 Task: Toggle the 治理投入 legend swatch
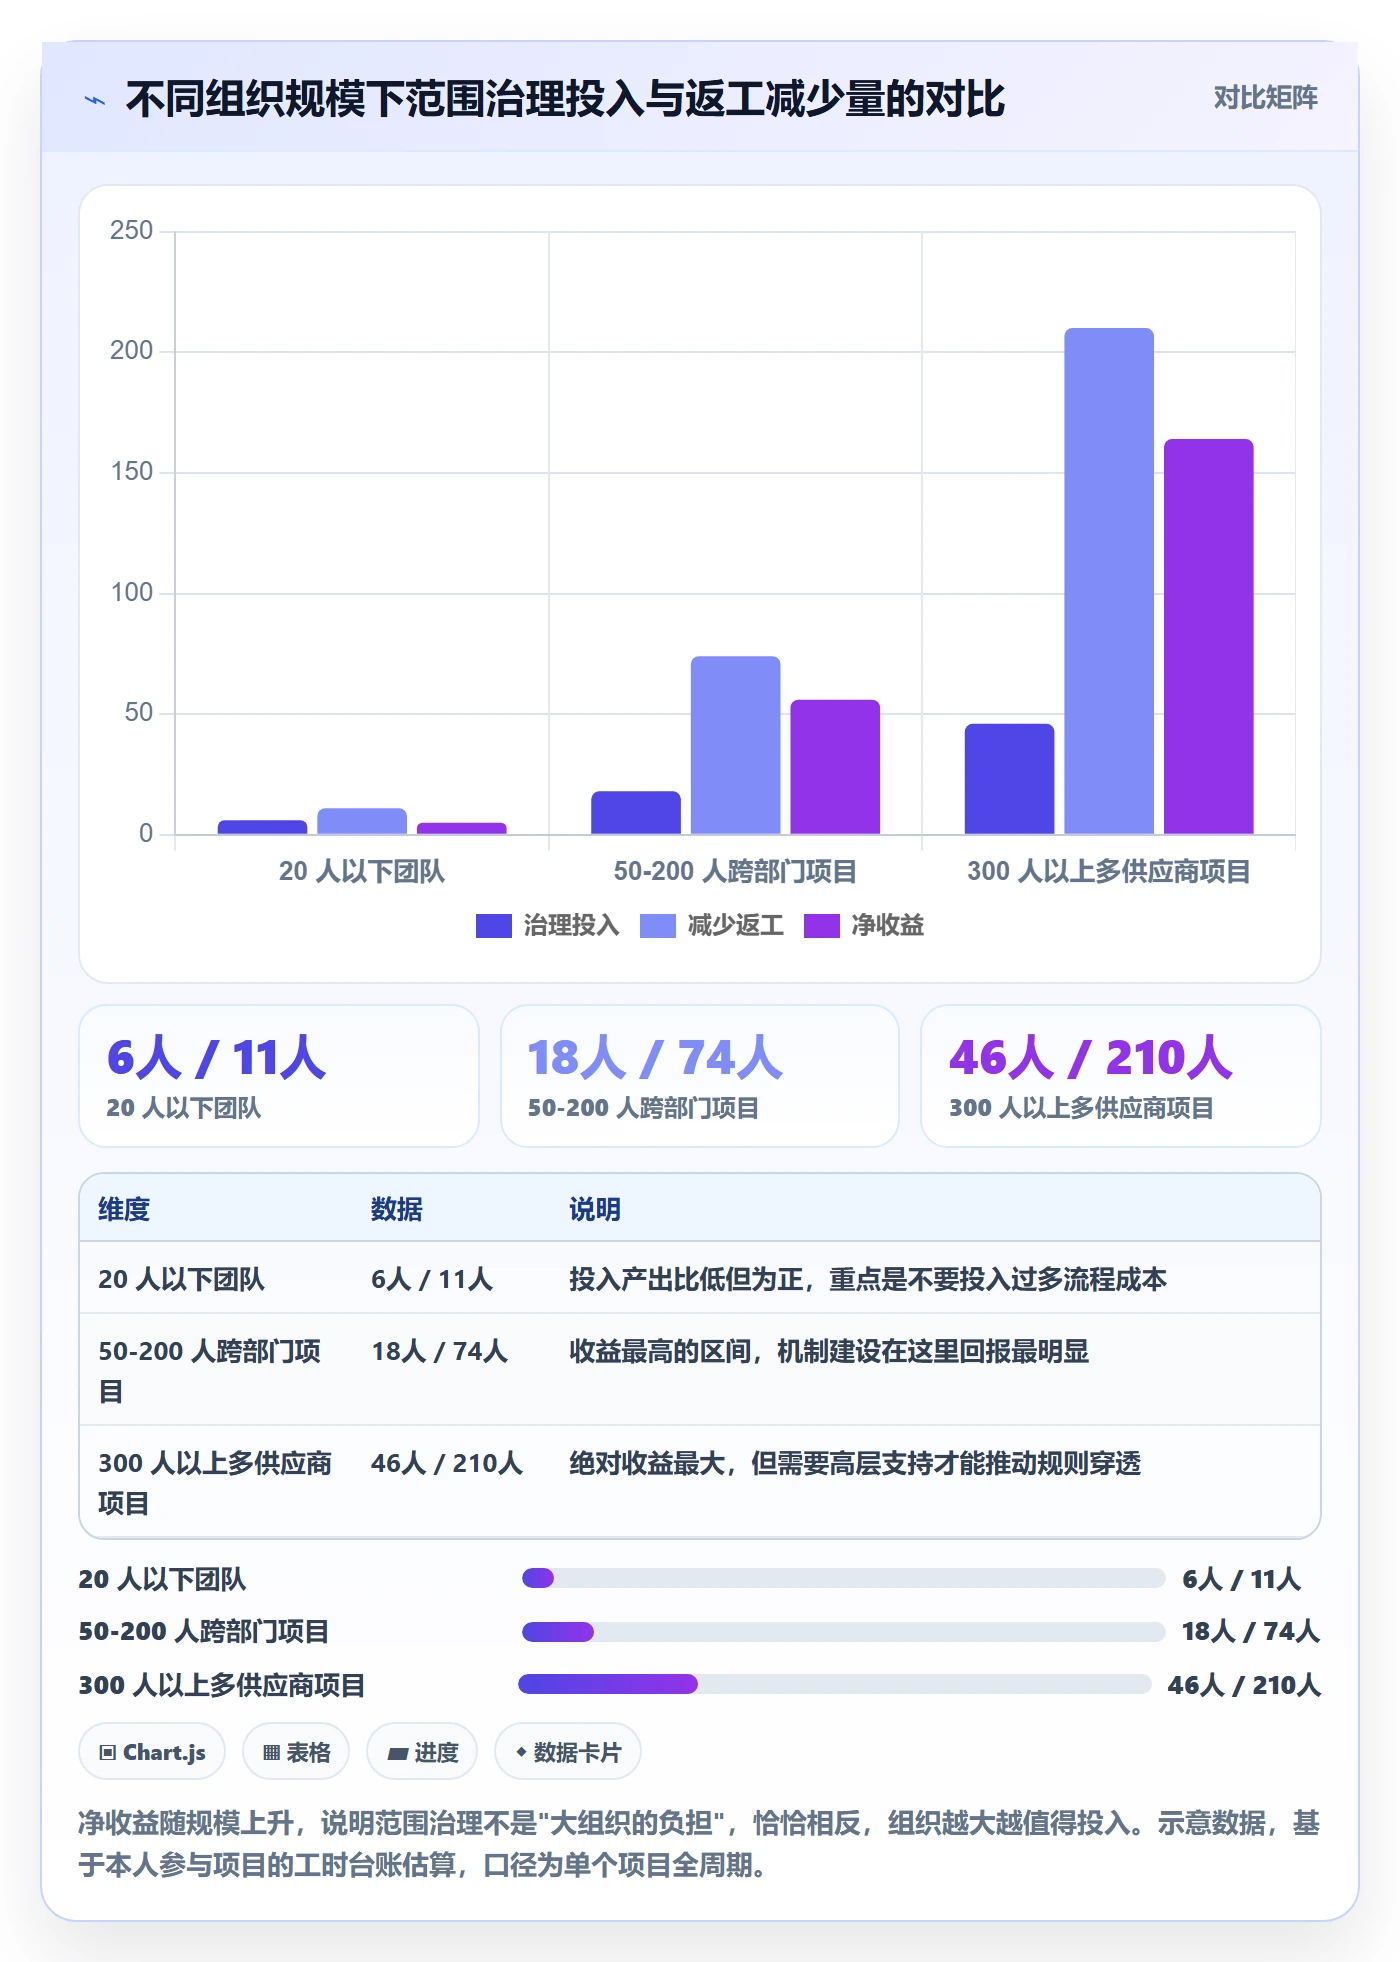(x=493, y=926)
